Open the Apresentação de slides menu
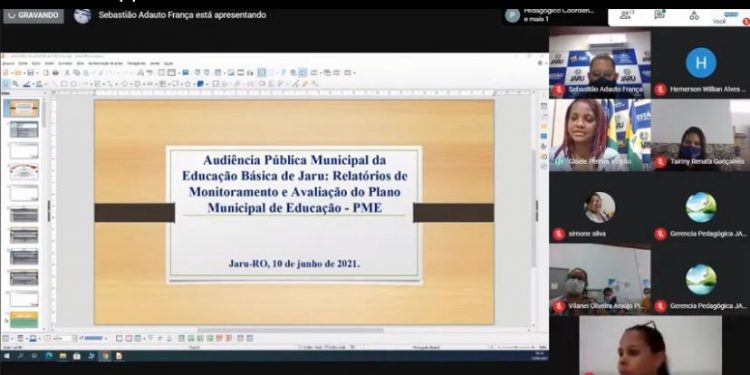750x375 pixels. click(x=105, y=63)
